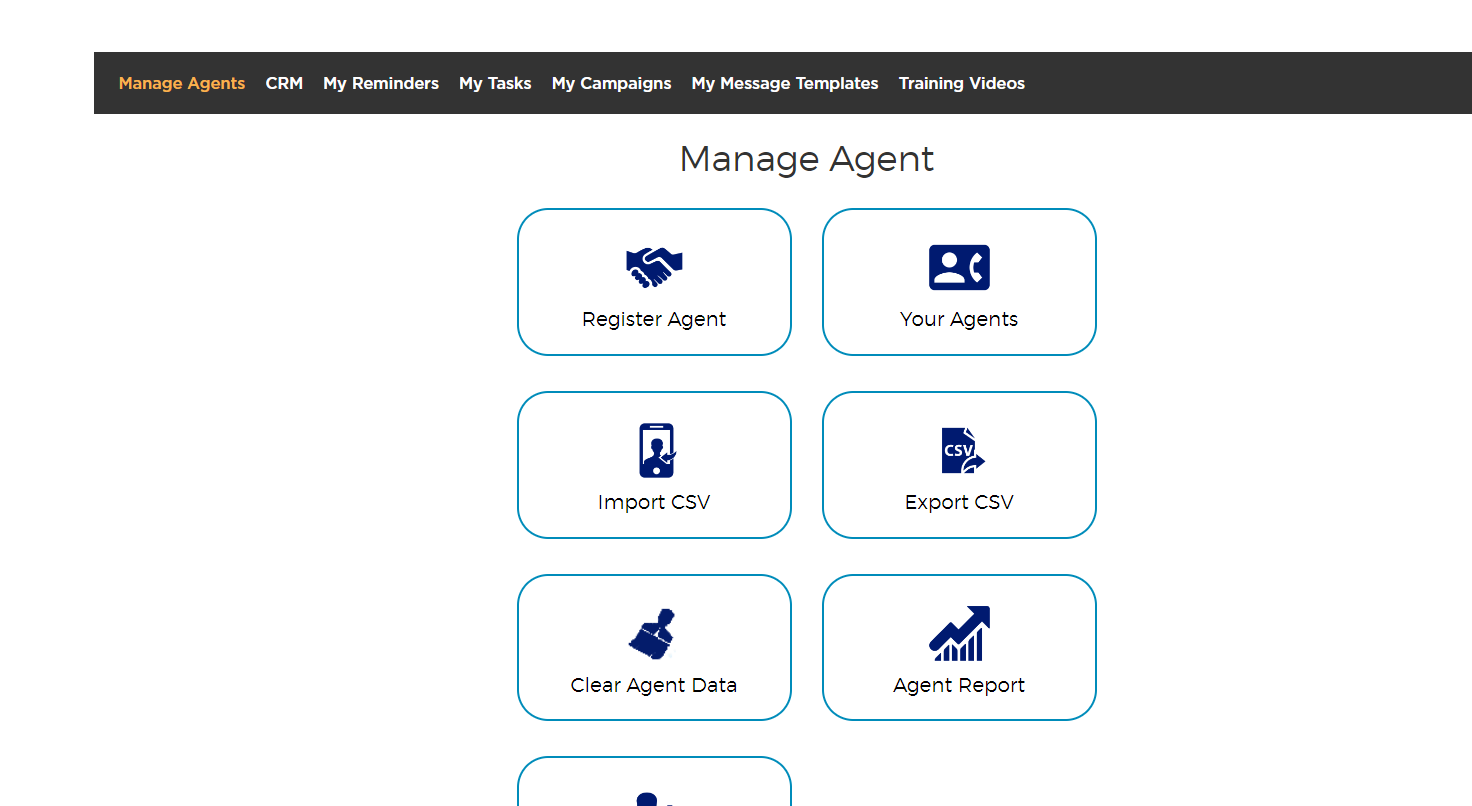Image resolution: width=1472 pixels, height=806 pixels.
Task: Click the growth chart icon for Agent Report
Action: 960,633
